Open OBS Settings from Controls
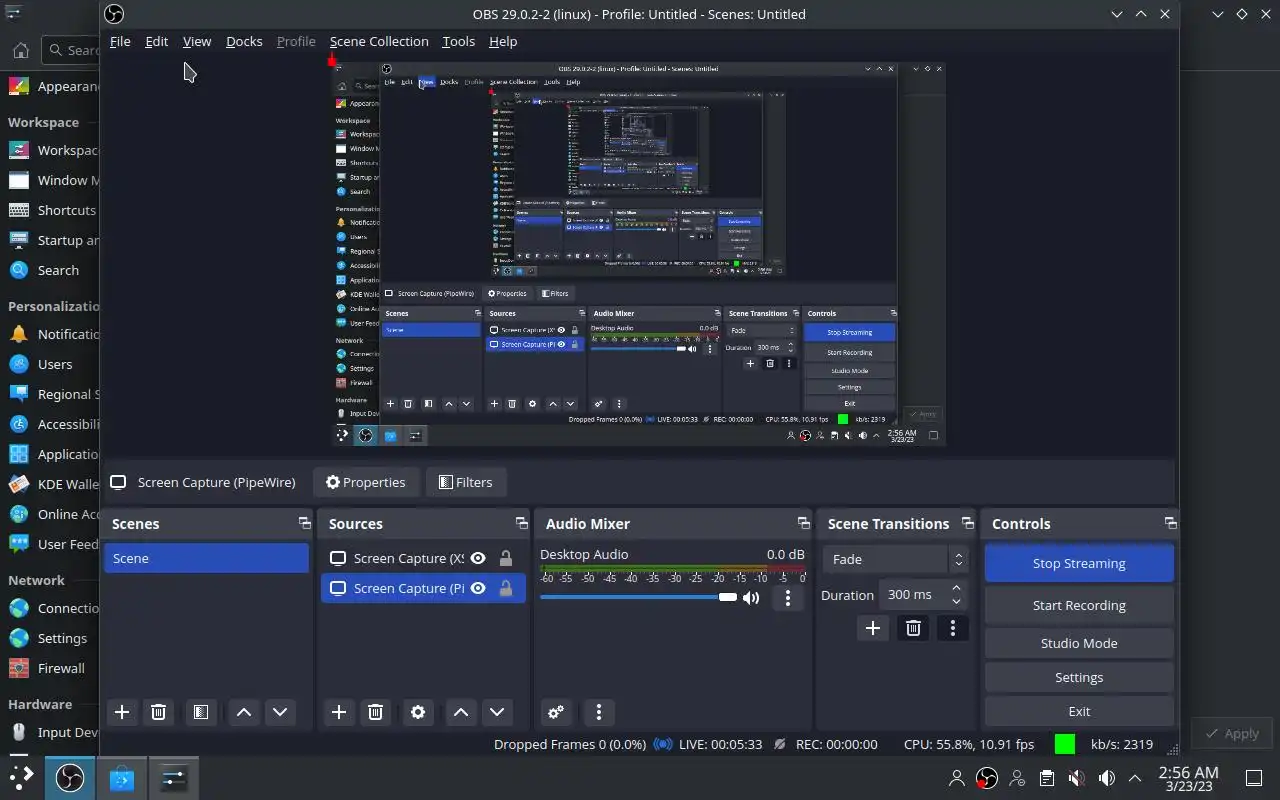The width and height of the screenshot is (1280, 800). pyautogui.click(x=1079, y=677)
